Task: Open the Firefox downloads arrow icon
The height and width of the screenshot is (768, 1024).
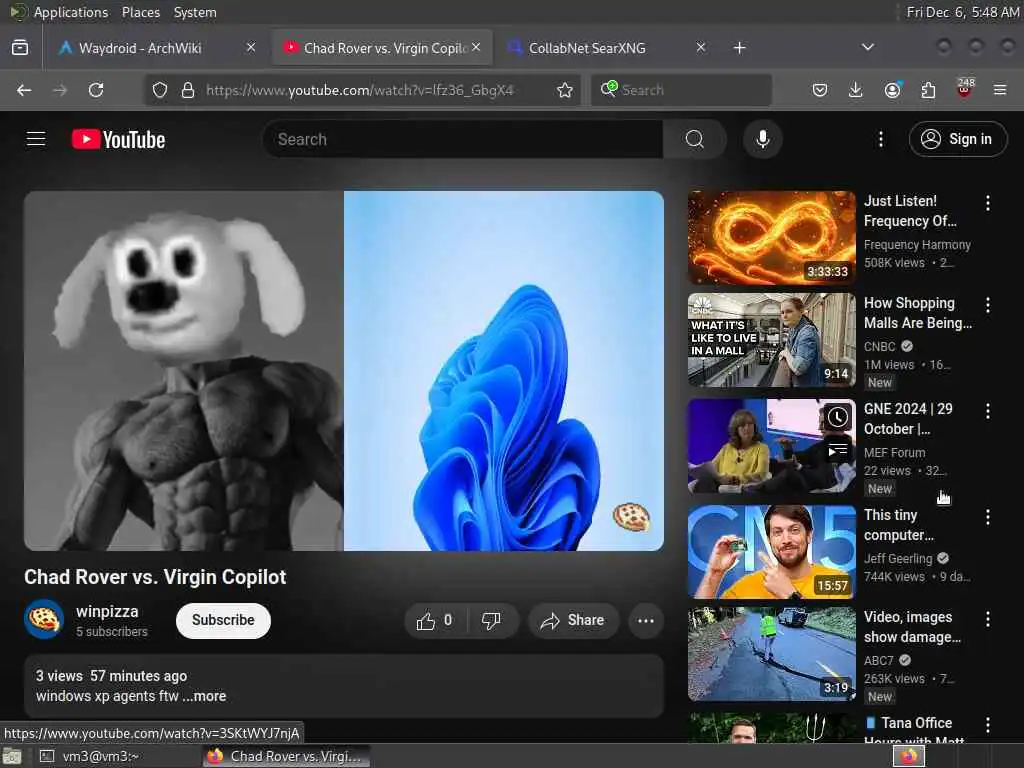Action: coord(856,90)
